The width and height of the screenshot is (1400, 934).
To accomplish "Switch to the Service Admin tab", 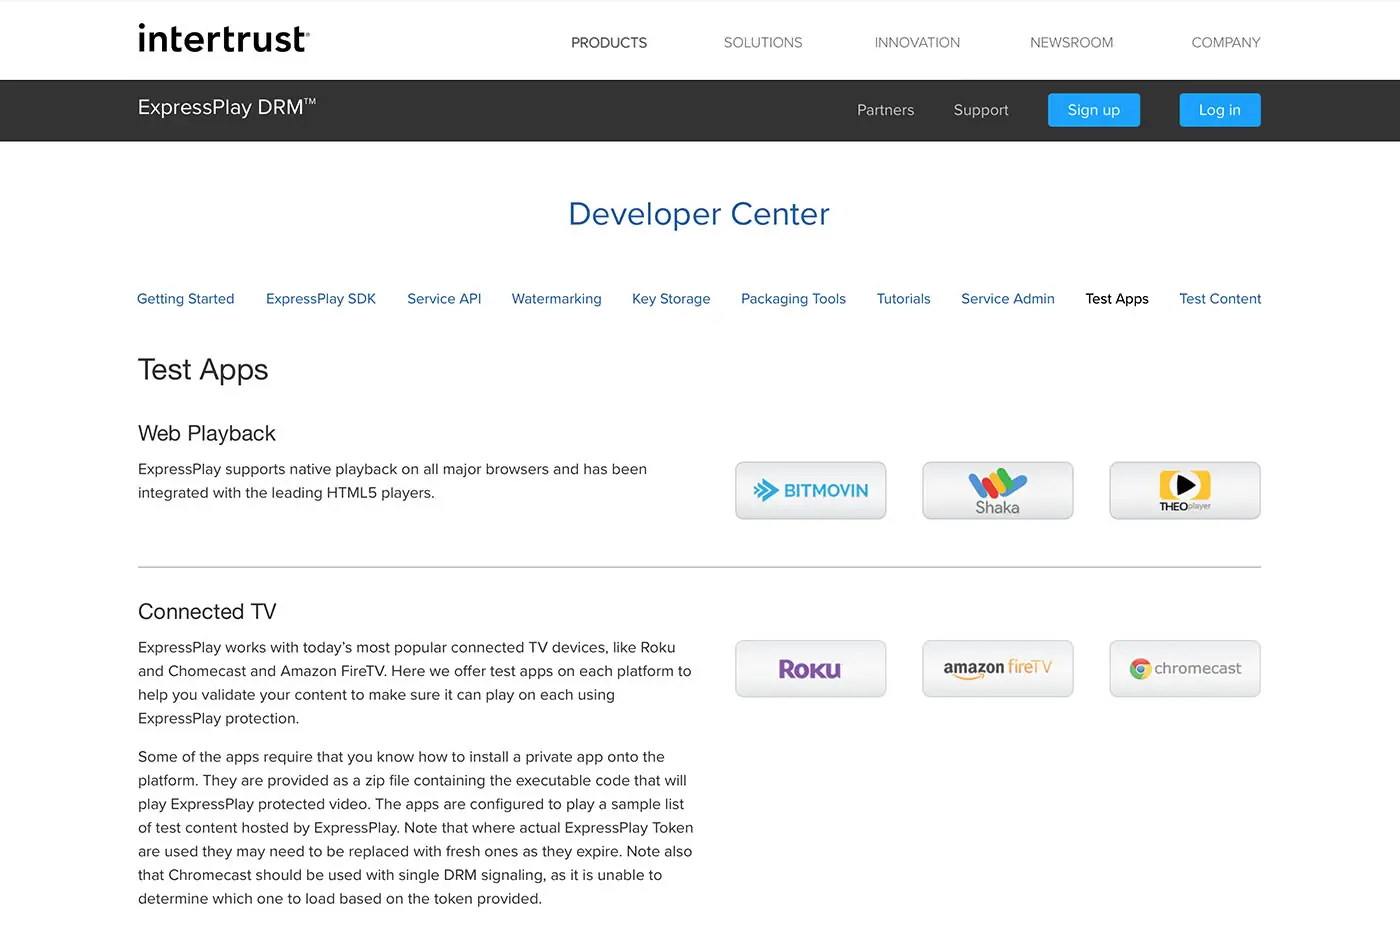I will coord(1008,299).
